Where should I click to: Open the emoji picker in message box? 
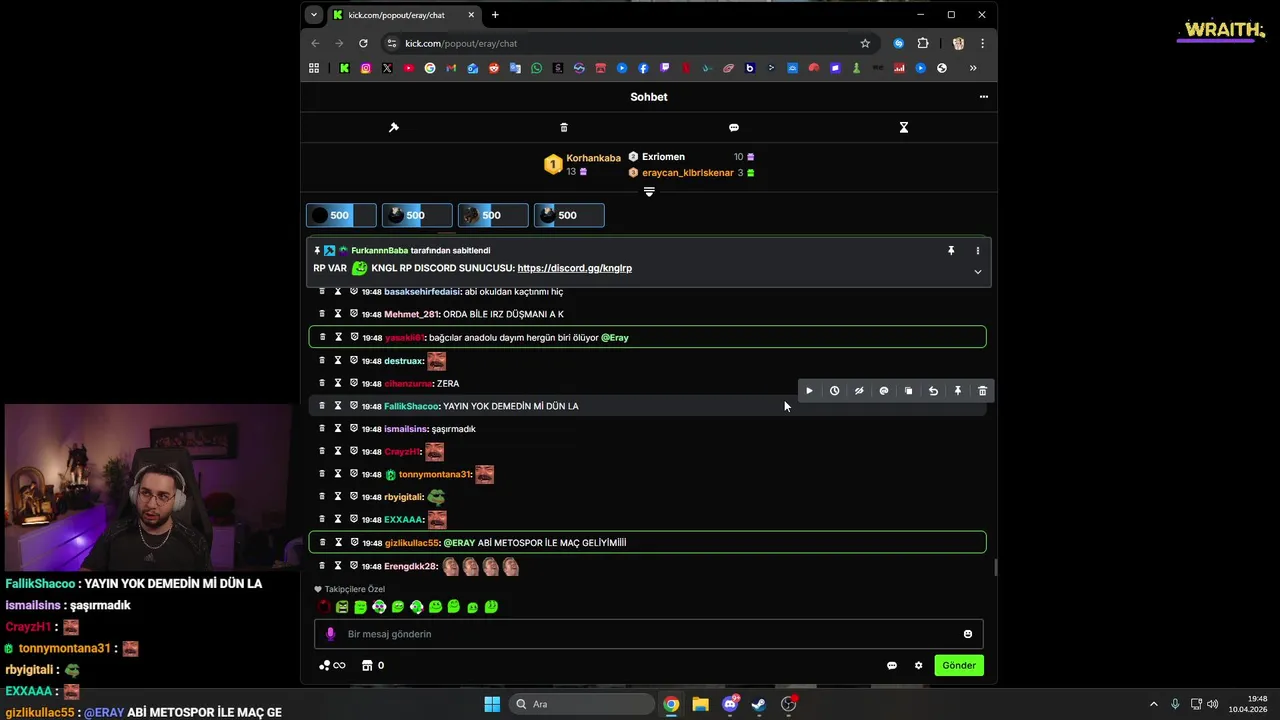tap(968, 634)
